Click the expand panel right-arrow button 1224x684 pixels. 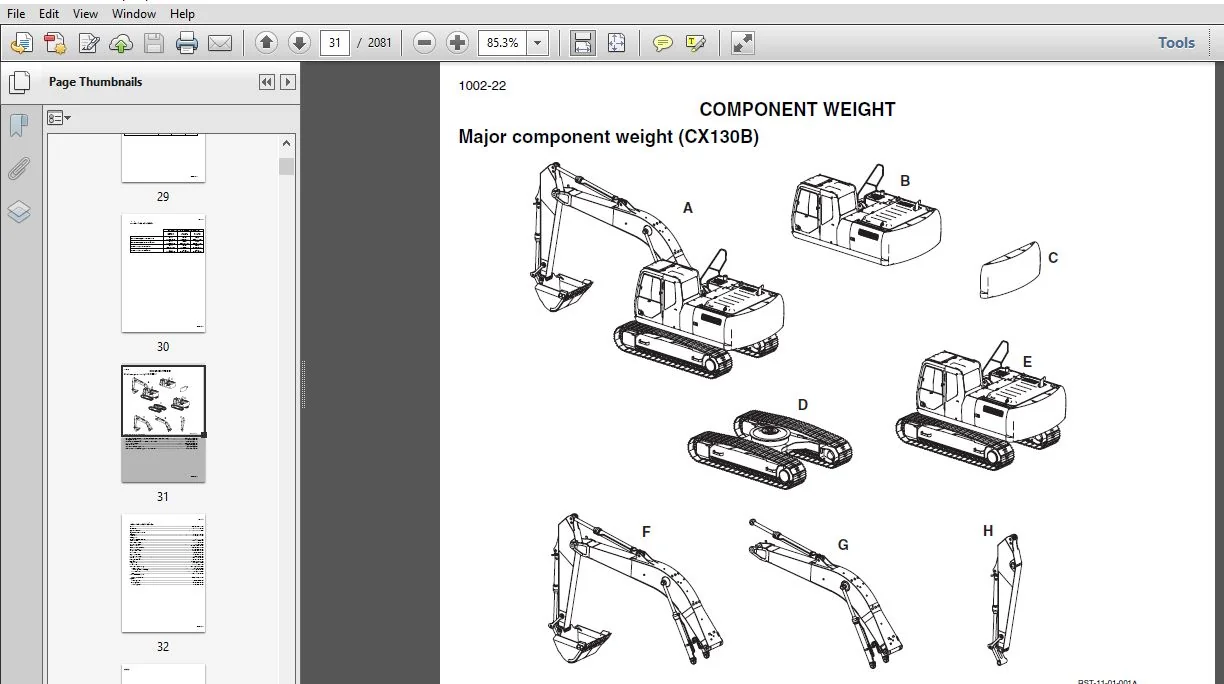(288, 82)
